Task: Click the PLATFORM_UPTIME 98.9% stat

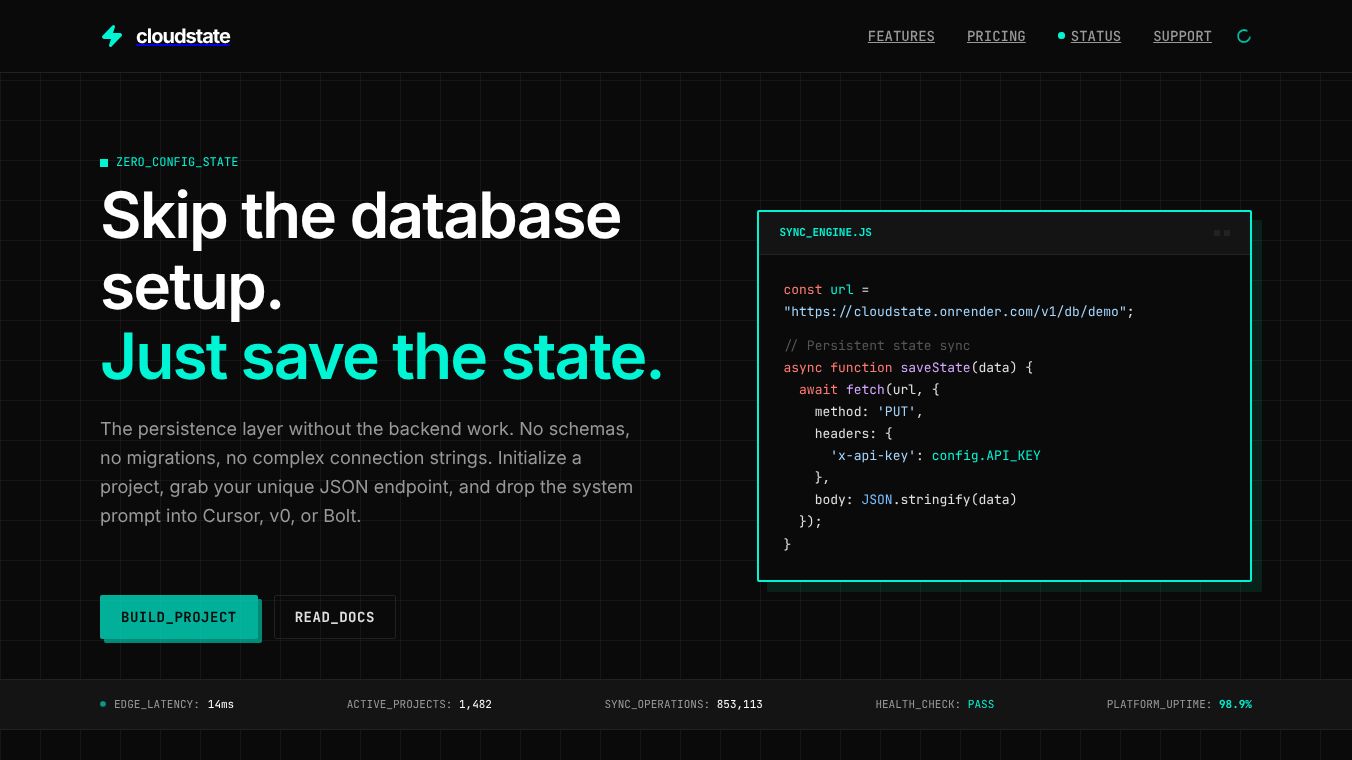Action: [x=1179, y=704]
